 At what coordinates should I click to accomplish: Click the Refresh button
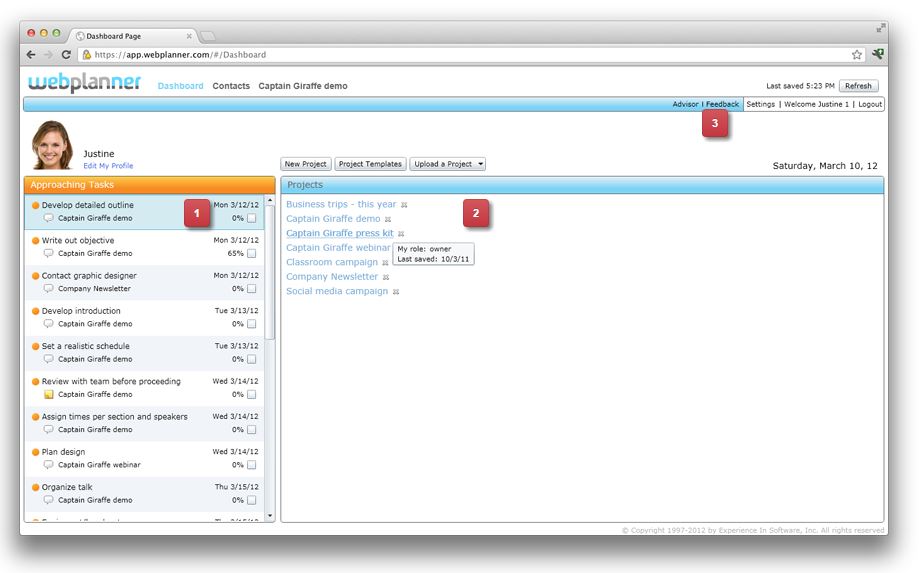point(858,86)
